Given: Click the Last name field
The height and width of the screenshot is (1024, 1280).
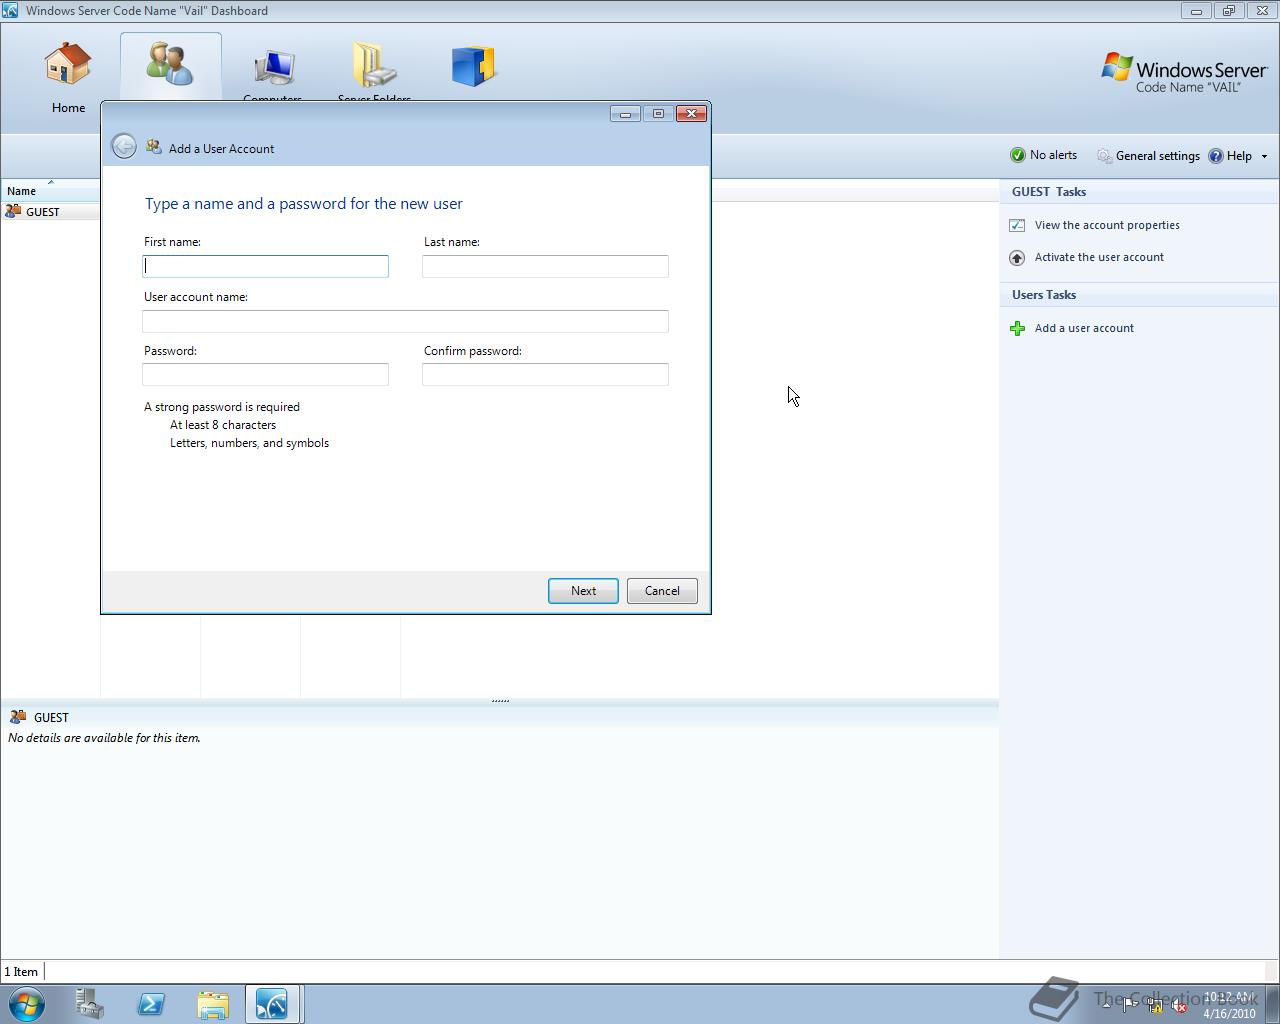Looking at the screenshot, I should pos(545,266).
